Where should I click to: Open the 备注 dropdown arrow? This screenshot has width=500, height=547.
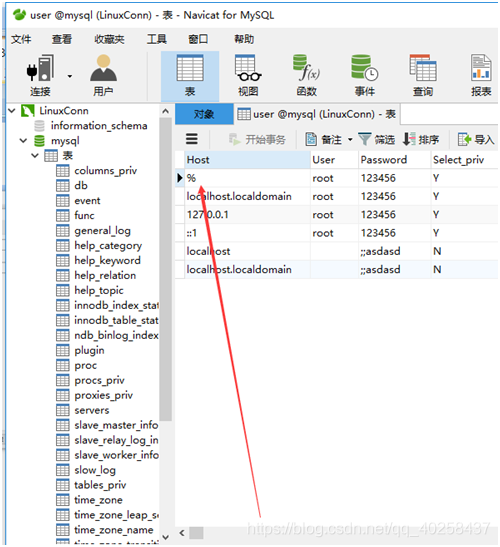[x=350, y=140]
